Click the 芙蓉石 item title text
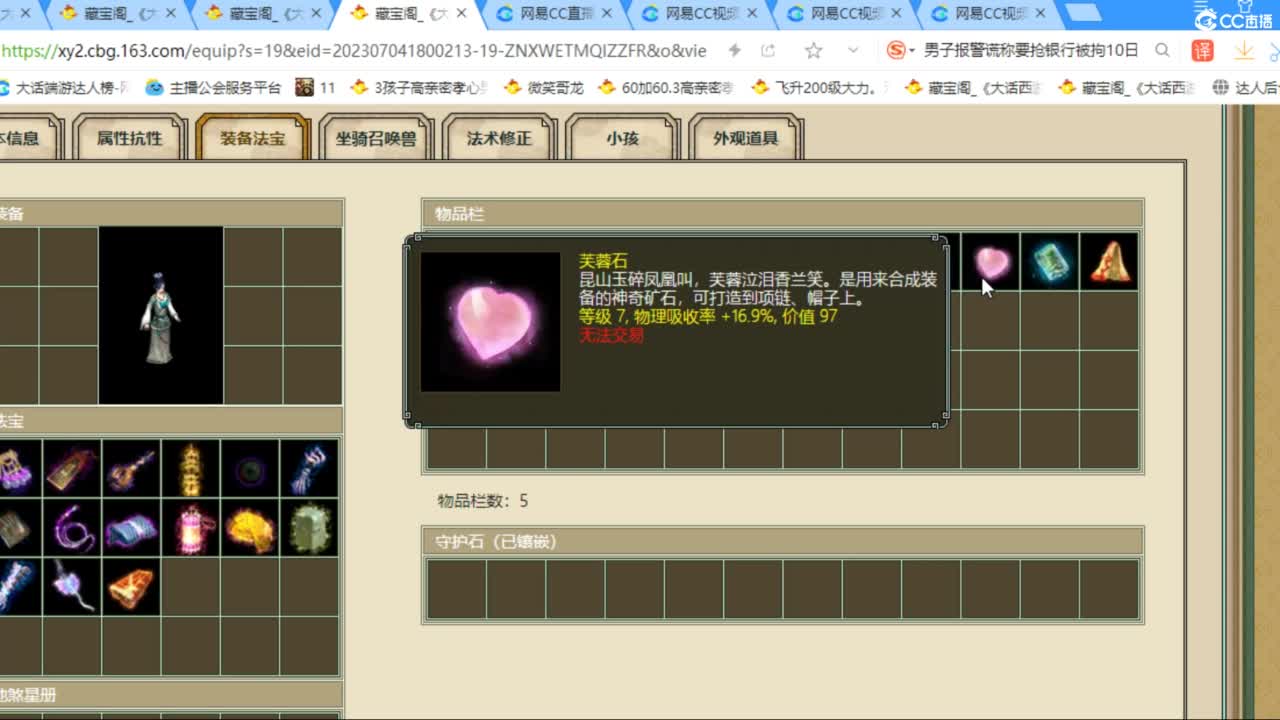This screenshot has width=1280, height=720. tap(604, 261)
